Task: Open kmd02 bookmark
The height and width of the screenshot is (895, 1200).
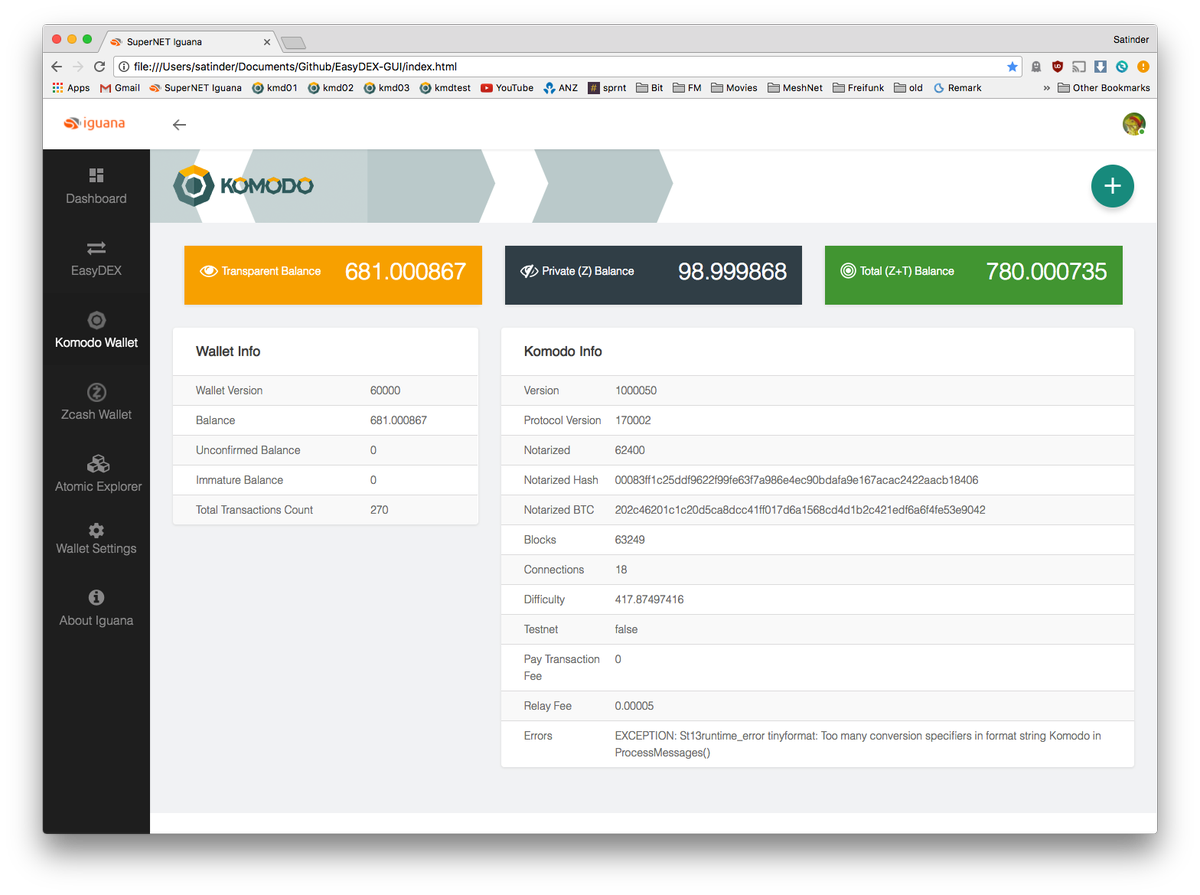Action: (x=331, y=88)
